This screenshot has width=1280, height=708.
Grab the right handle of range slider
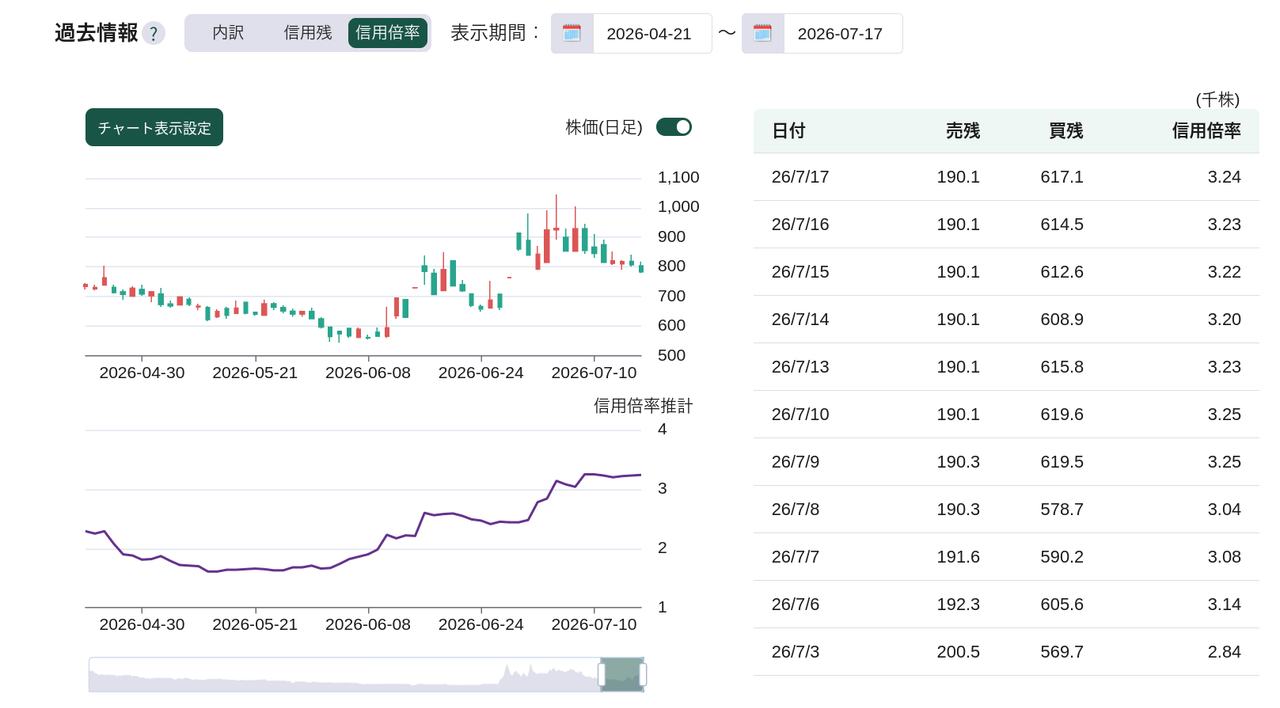(642, 675)
